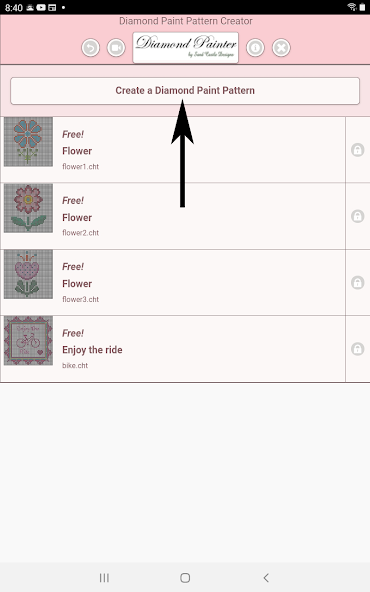
Task: Tap lock icon for bike.cht
Action: coord(358,349)
